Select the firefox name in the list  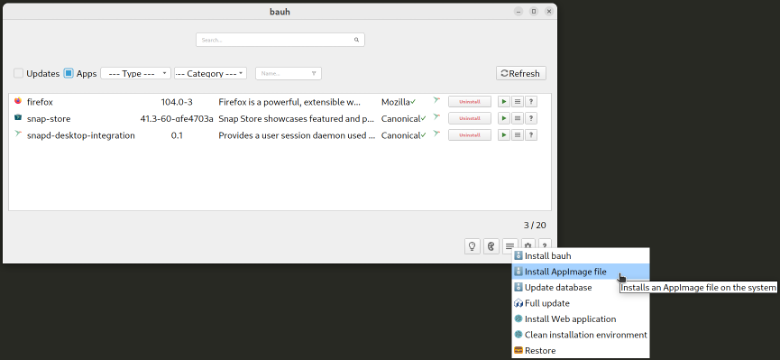click(40, 102)
